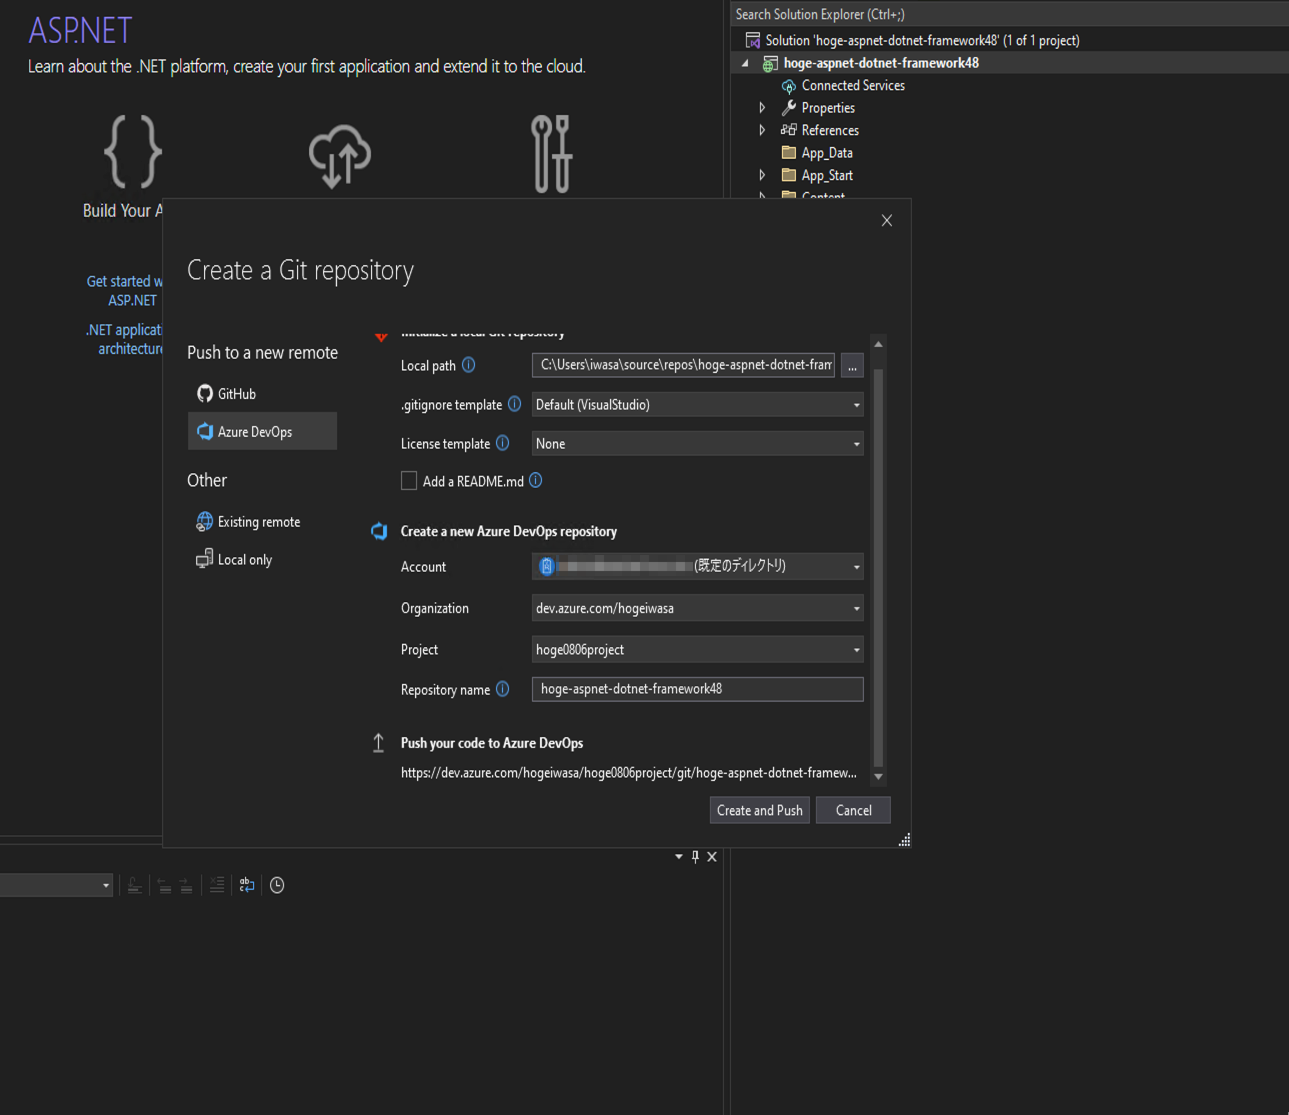Screen dimensions: 1289x1115
Task: Select Connected Services in Solution Explorer
Action: tap(853, 85)
